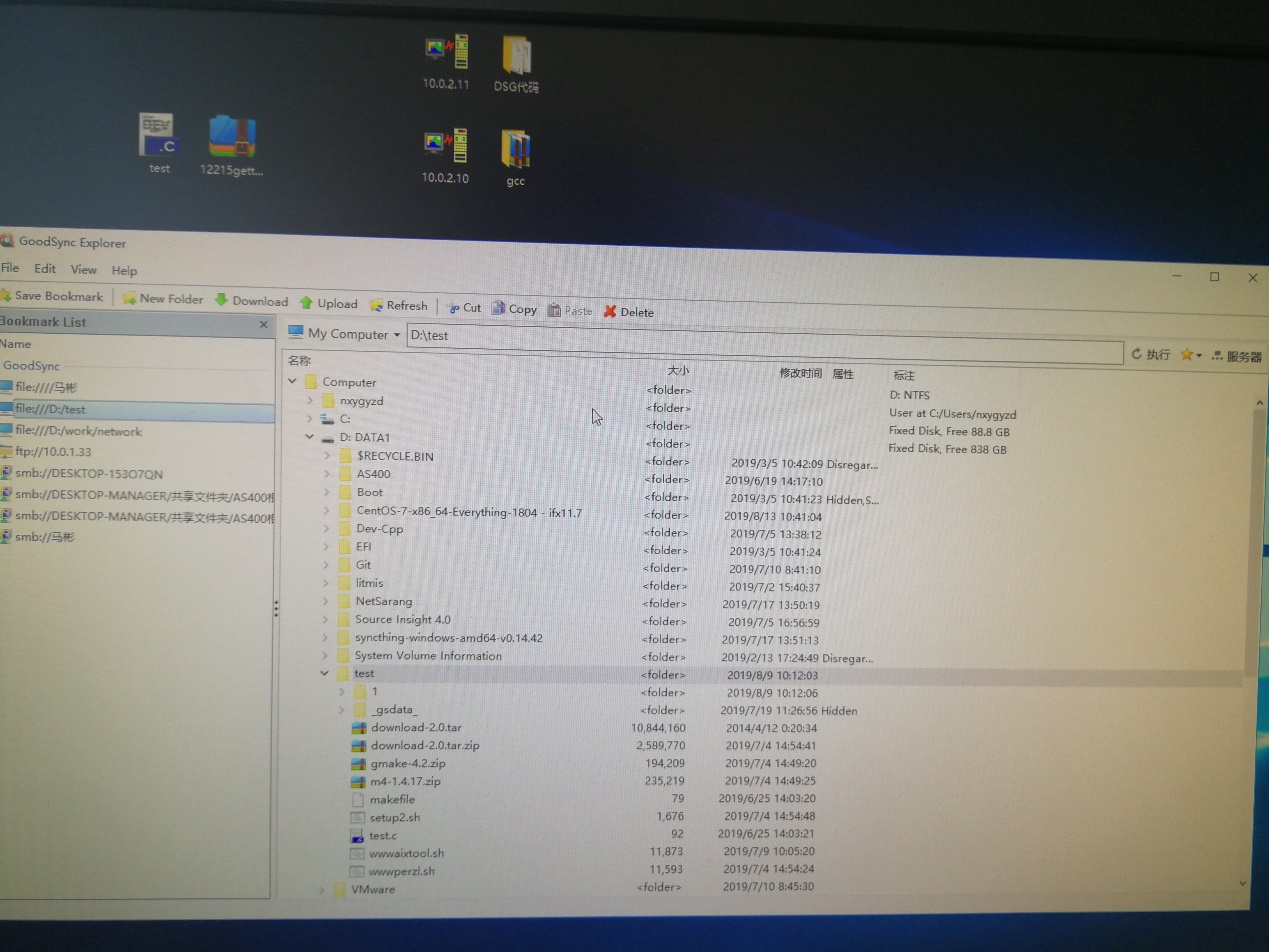Image resolution: width=1269 pixels, height=952 pixels.
Task: Click the D:\test path field
Action: [764, 346]
